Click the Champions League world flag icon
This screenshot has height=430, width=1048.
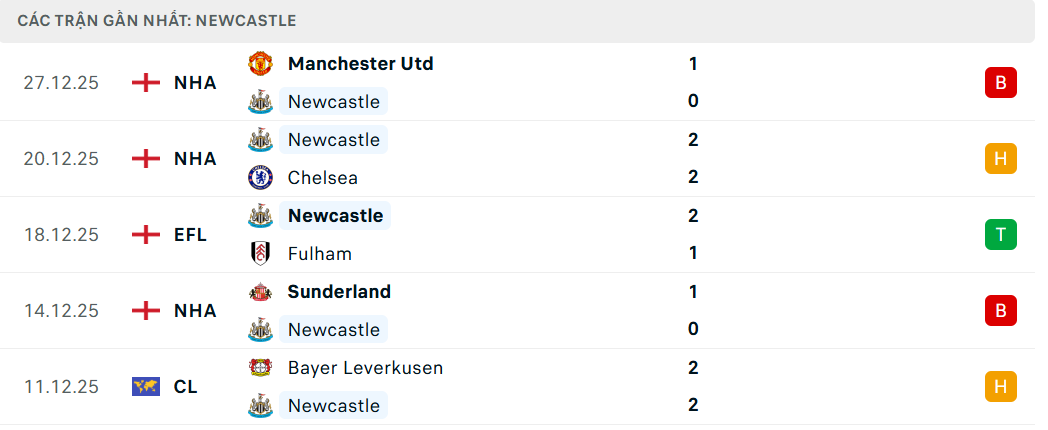pos(146,387)
